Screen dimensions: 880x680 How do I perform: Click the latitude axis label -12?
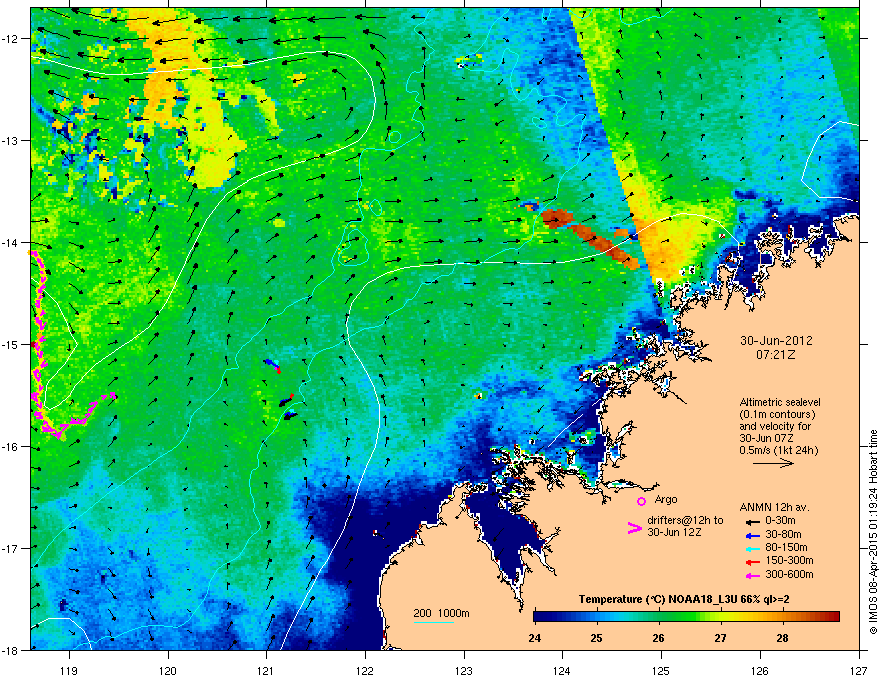11,39
